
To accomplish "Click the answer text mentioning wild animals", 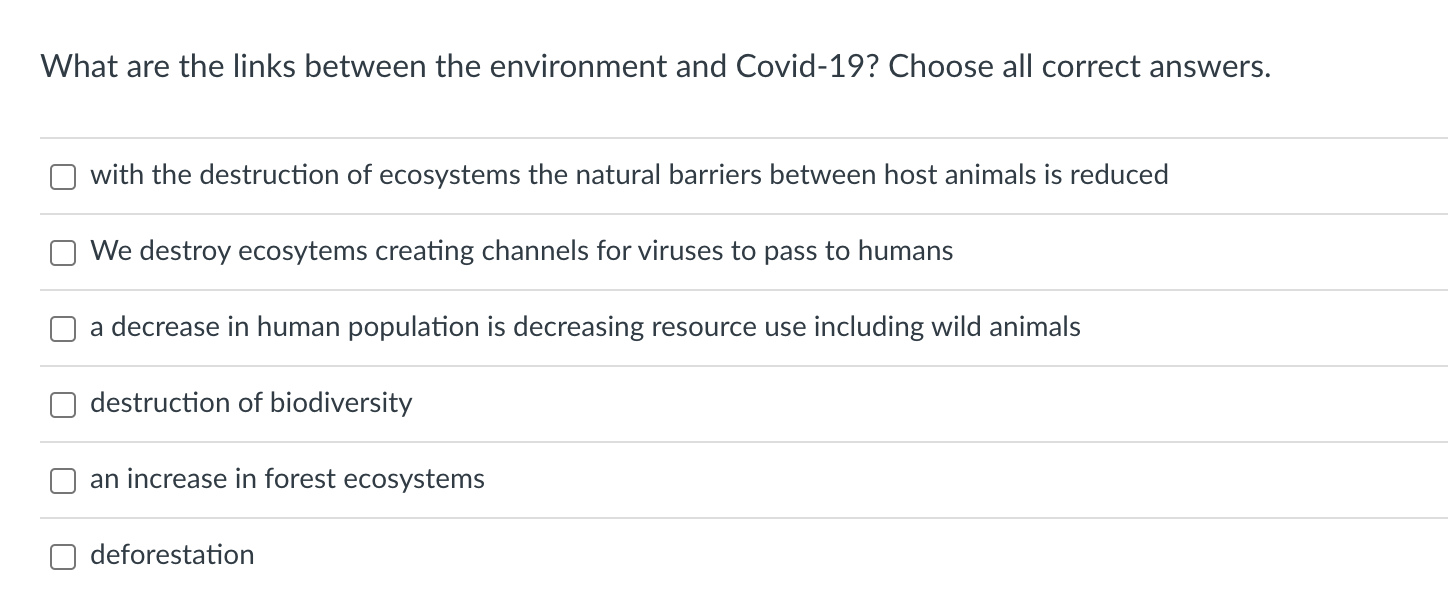I will pyautogui.click(x=584, y=327).
